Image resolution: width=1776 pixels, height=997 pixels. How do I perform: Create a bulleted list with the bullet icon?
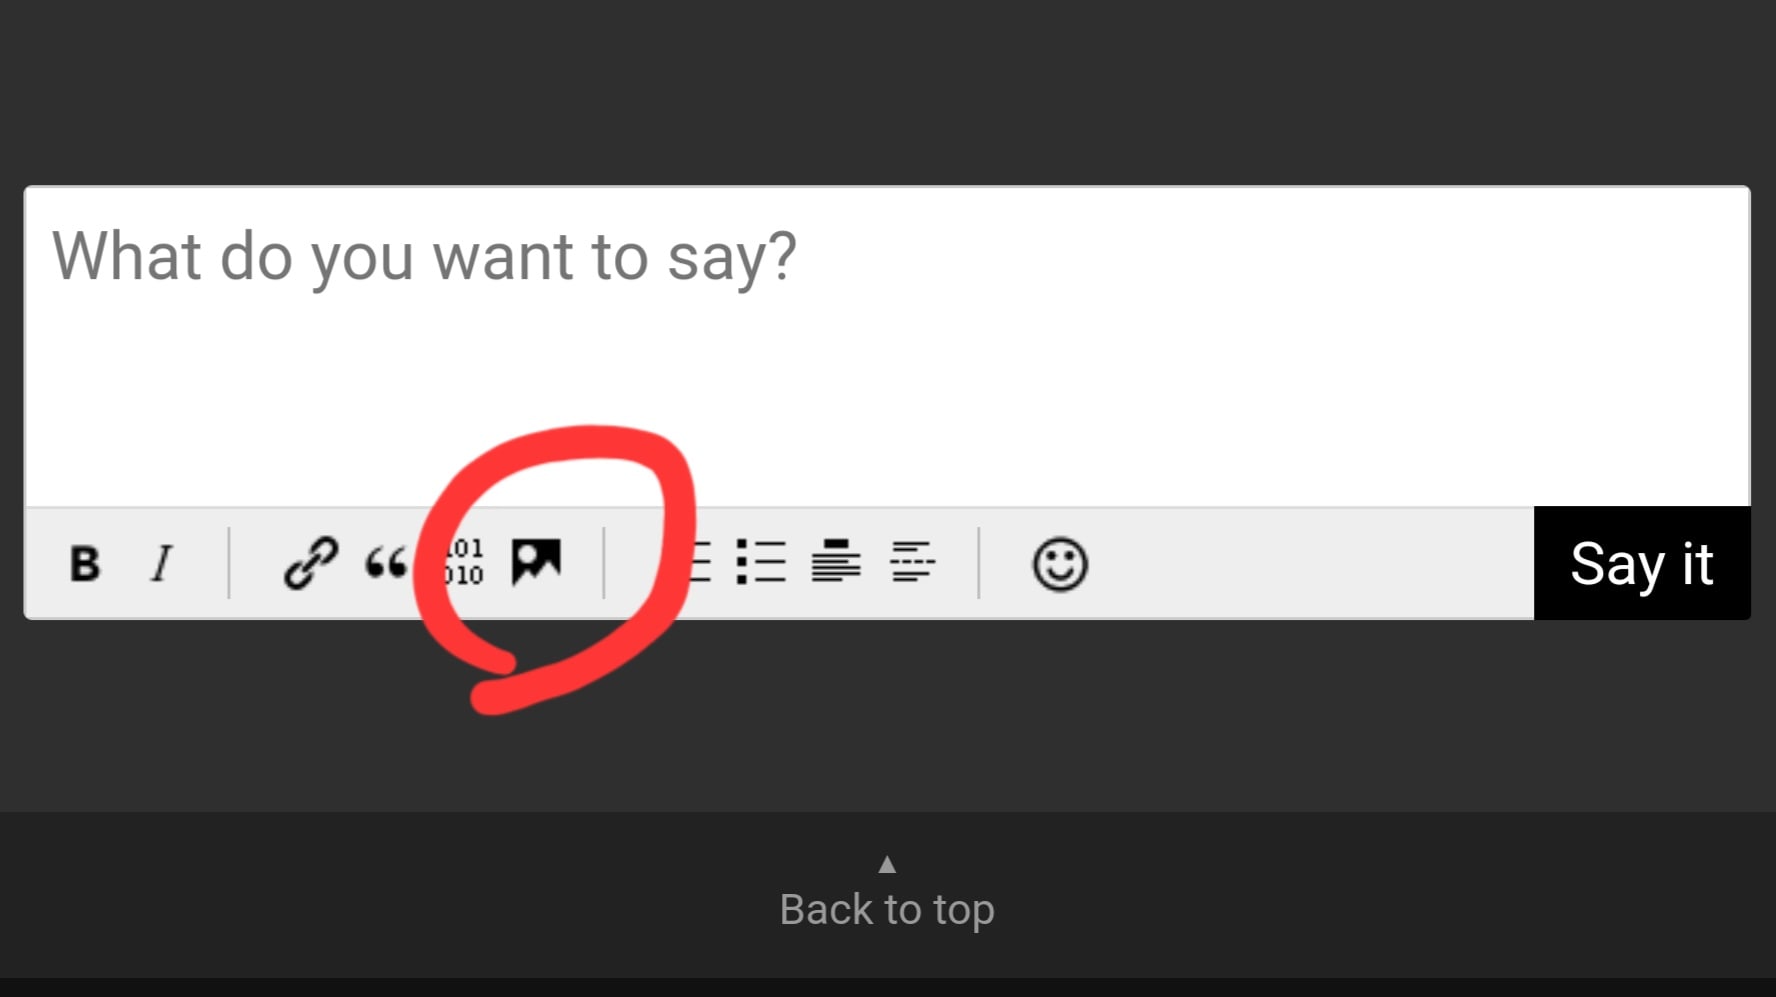[761, 562]
